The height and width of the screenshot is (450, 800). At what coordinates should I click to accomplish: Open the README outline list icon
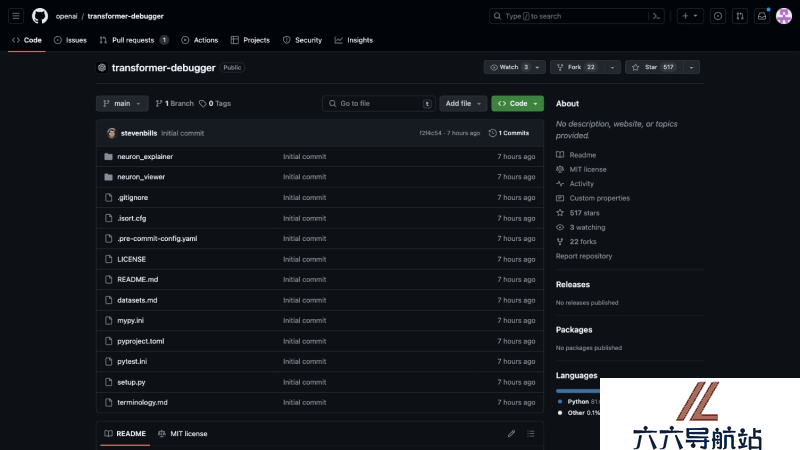coord(531,434)
